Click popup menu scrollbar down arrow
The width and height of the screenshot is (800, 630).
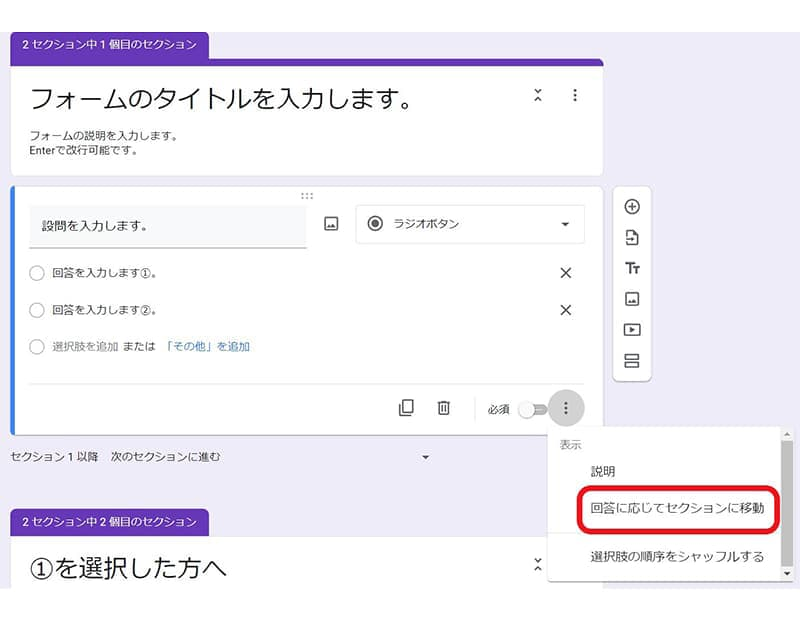[787, 573]
